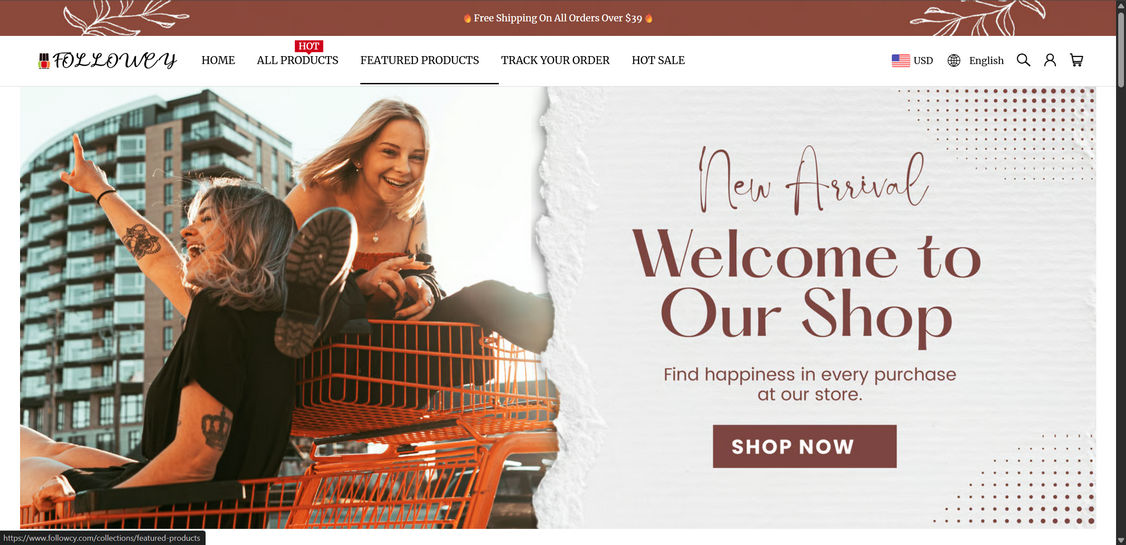The width and height of the screenshot is (1126, 545).
Task: Open TRACK YOUR ORDER page
Action: coord(555,60)
